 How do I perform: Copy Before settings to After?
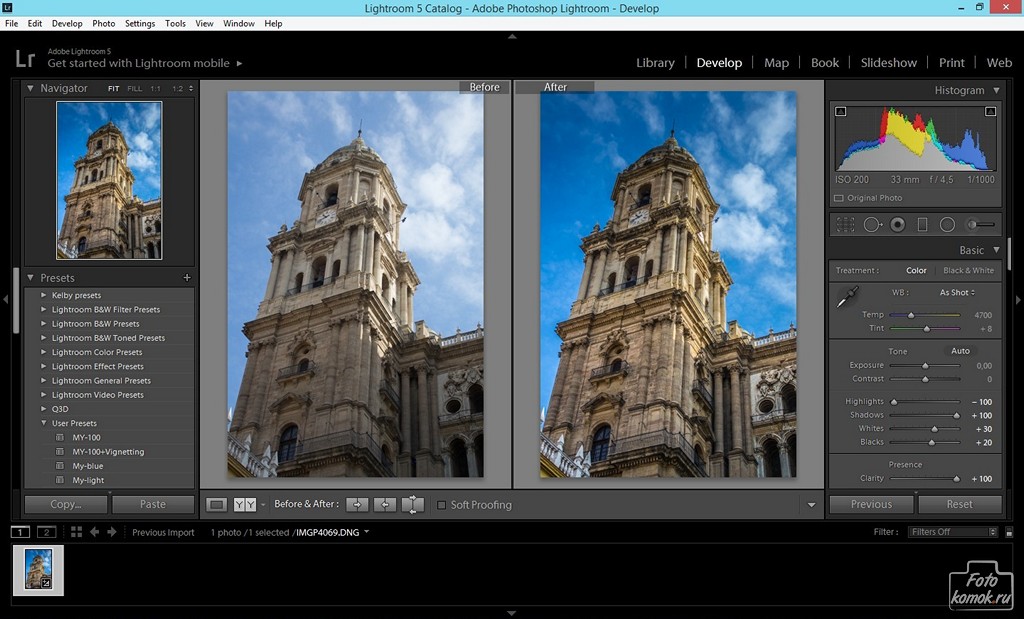pos(357,505)
